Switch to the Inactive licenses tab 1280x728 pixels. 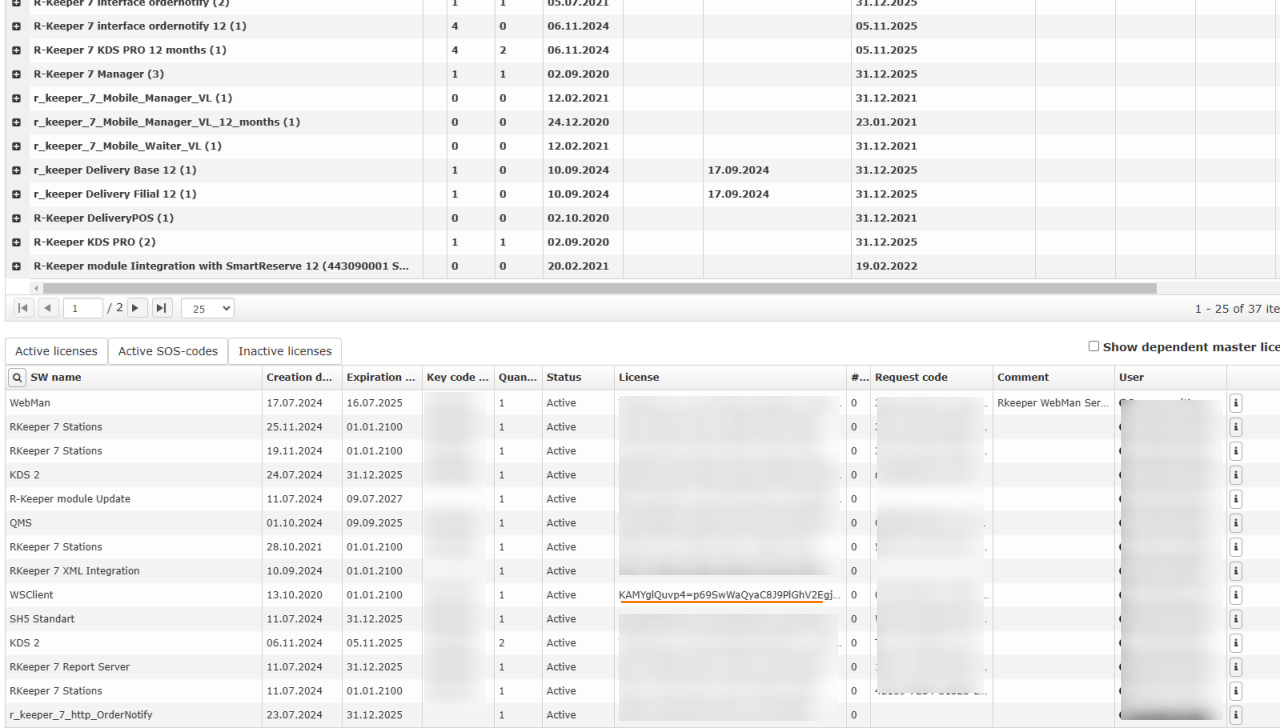(x=285, y=351)
